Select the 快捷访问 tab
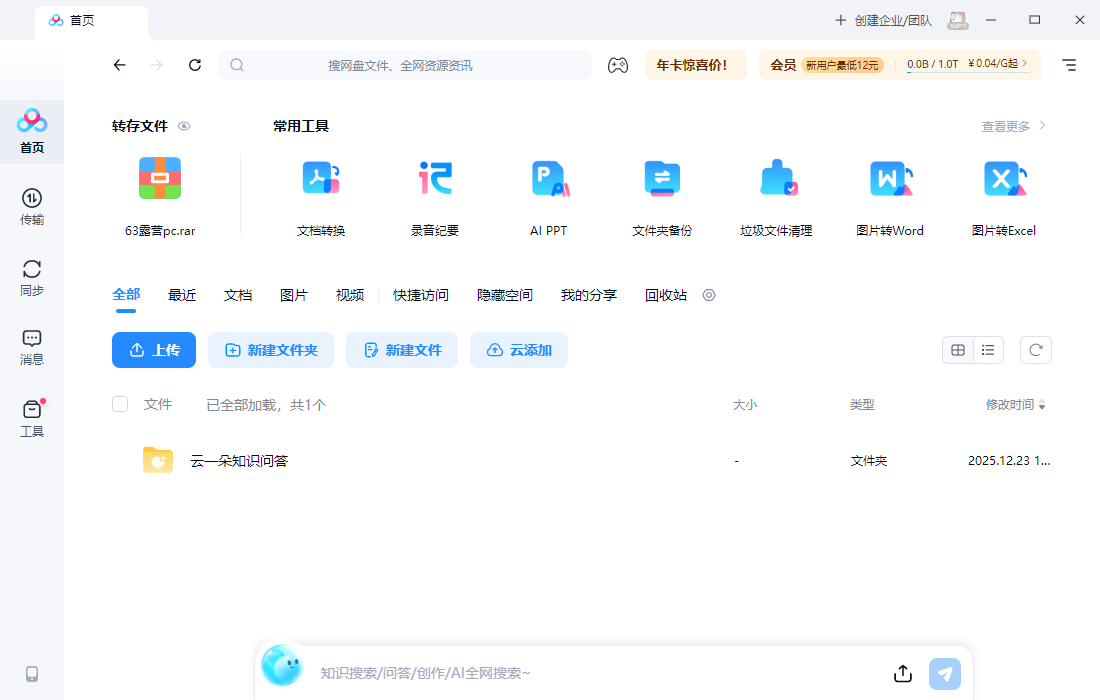Image resolution: width=1100 pixels, height=700 pixels. (x=421, y=295)
